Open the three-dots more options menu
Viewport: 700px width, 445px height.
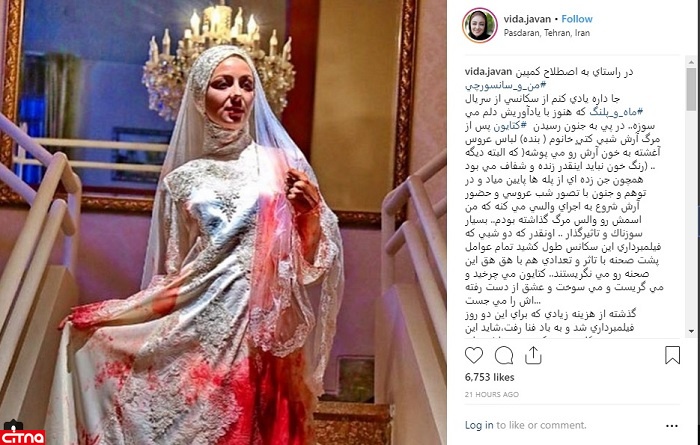point(672,426)
